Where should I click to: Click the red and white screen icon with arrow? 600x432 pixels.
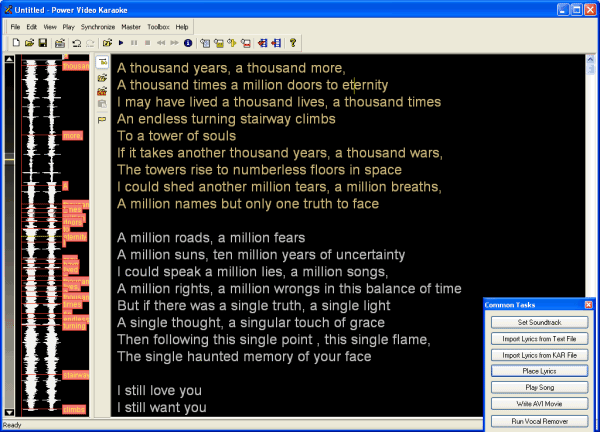246,43
